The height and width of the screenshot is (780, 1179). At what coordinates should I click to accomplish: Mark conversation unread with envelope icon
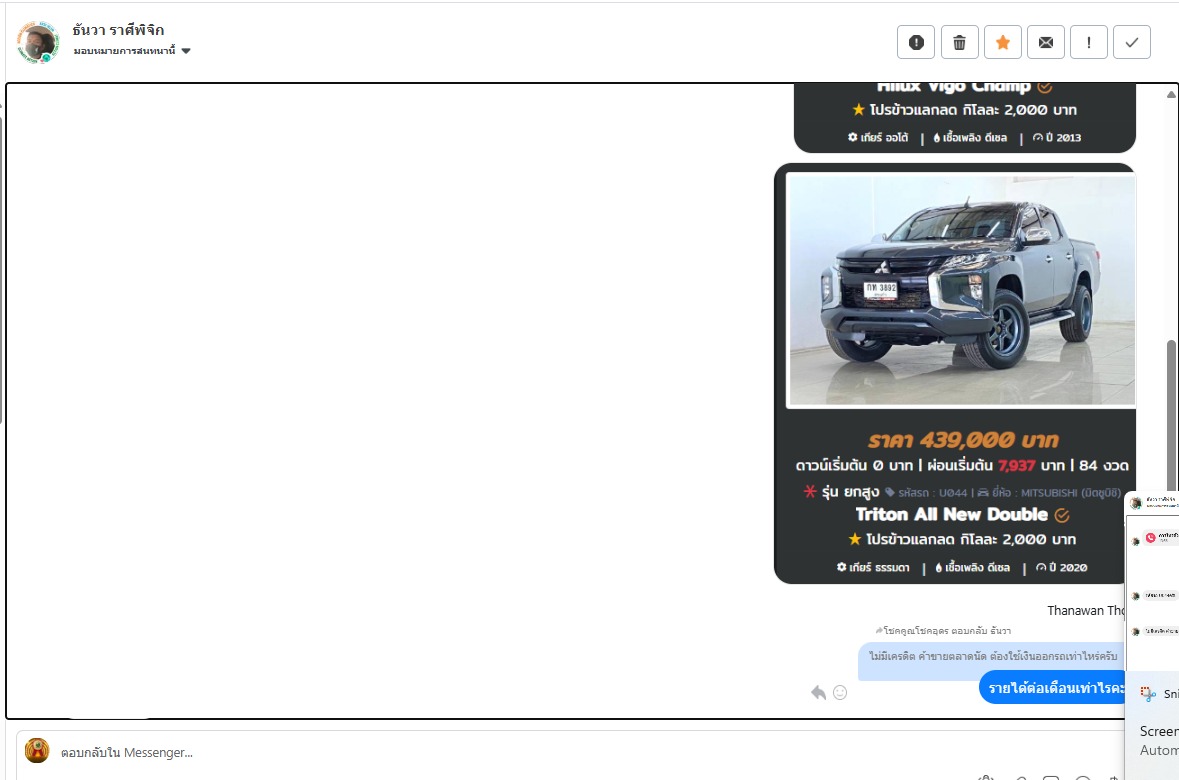tap(1046, 42)
